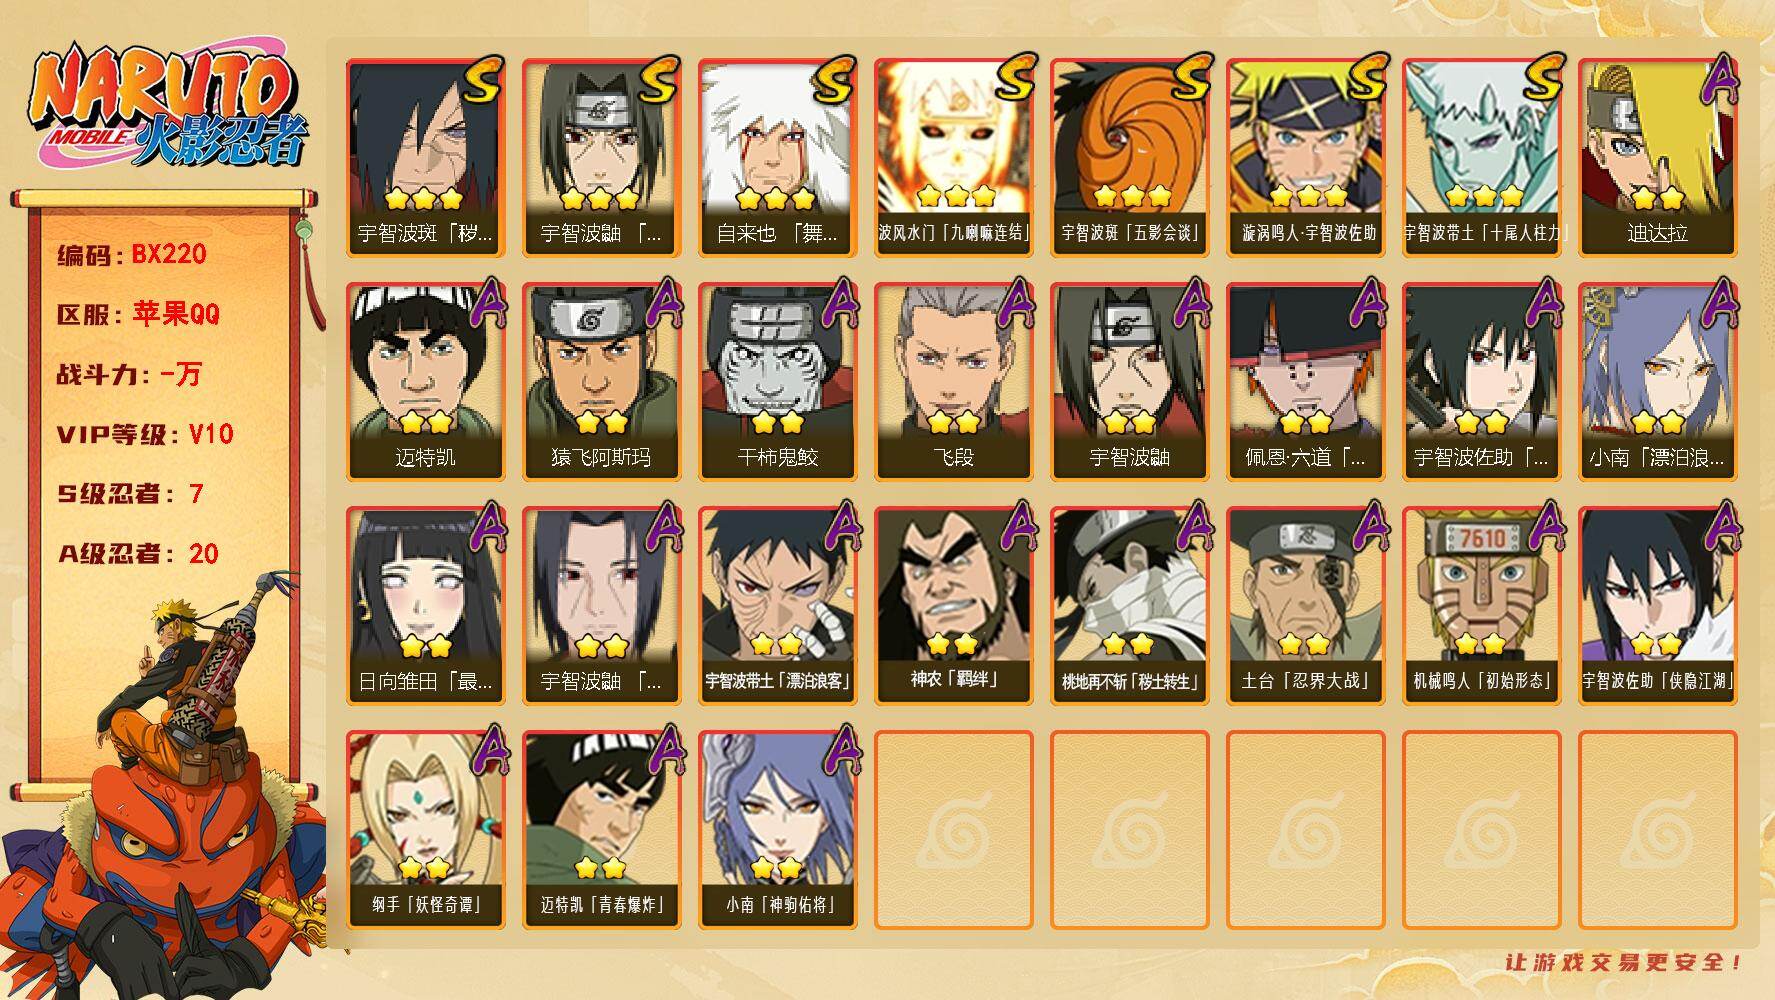Select the 迪达拉 ninja card
This screenshot has width=1775, height=1000.
(x=1657, y=157)
